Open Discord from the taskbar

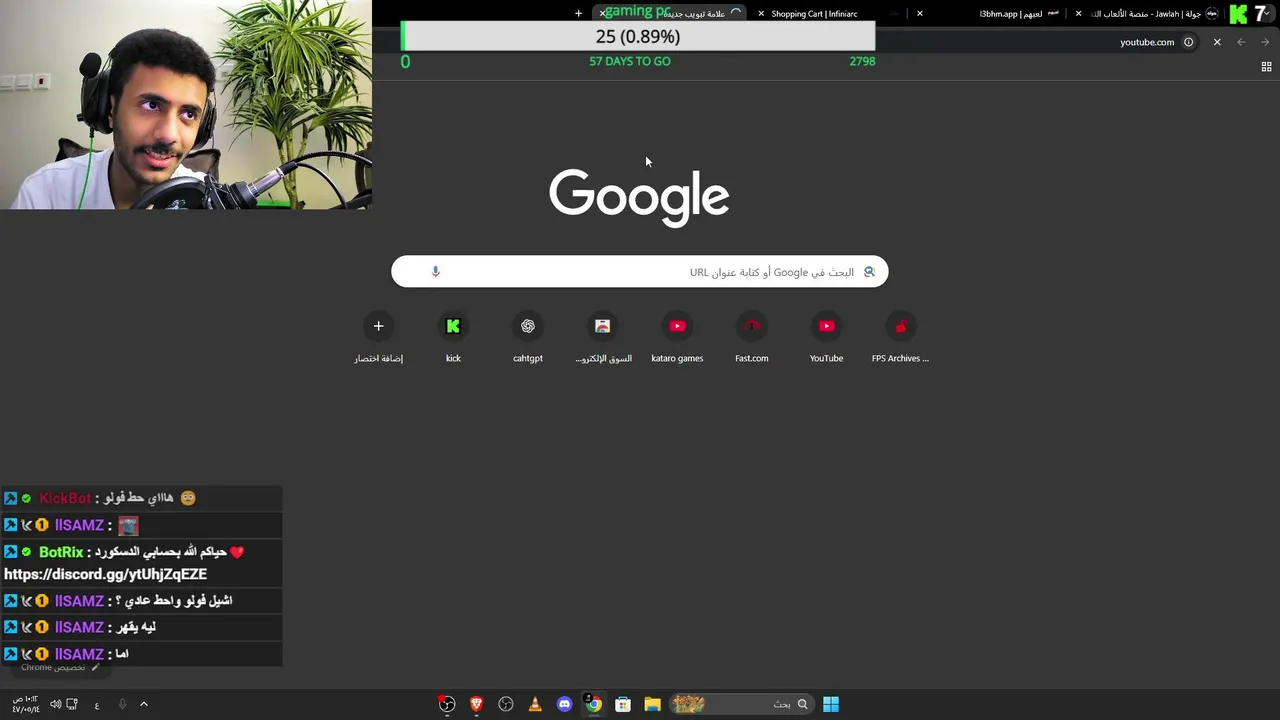(564, 704)
